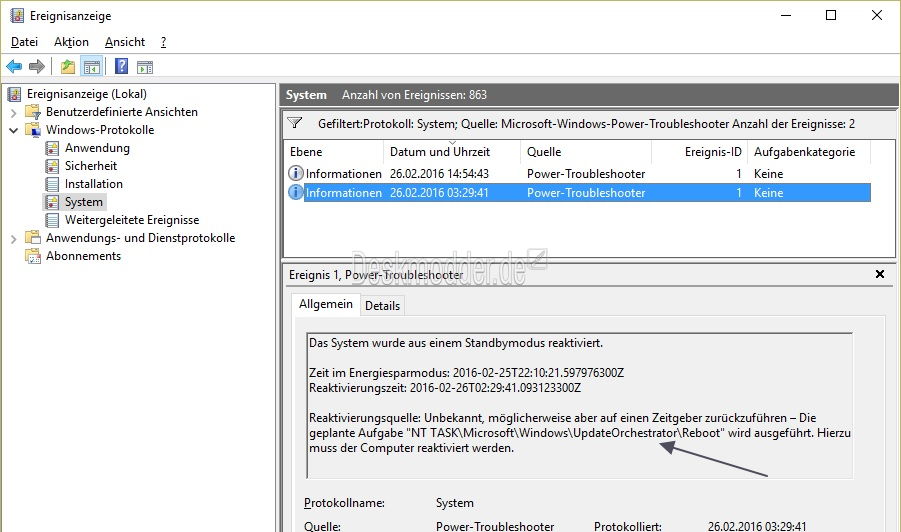Click the System log icon in tree

(52, 202)
